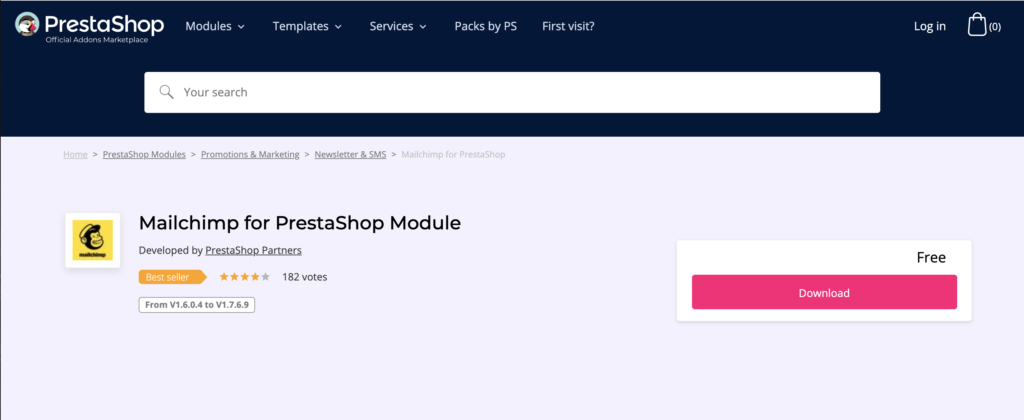Open the shopping cart bag icon
This screenshot has height=420, width=1024.
pos(977,25)
